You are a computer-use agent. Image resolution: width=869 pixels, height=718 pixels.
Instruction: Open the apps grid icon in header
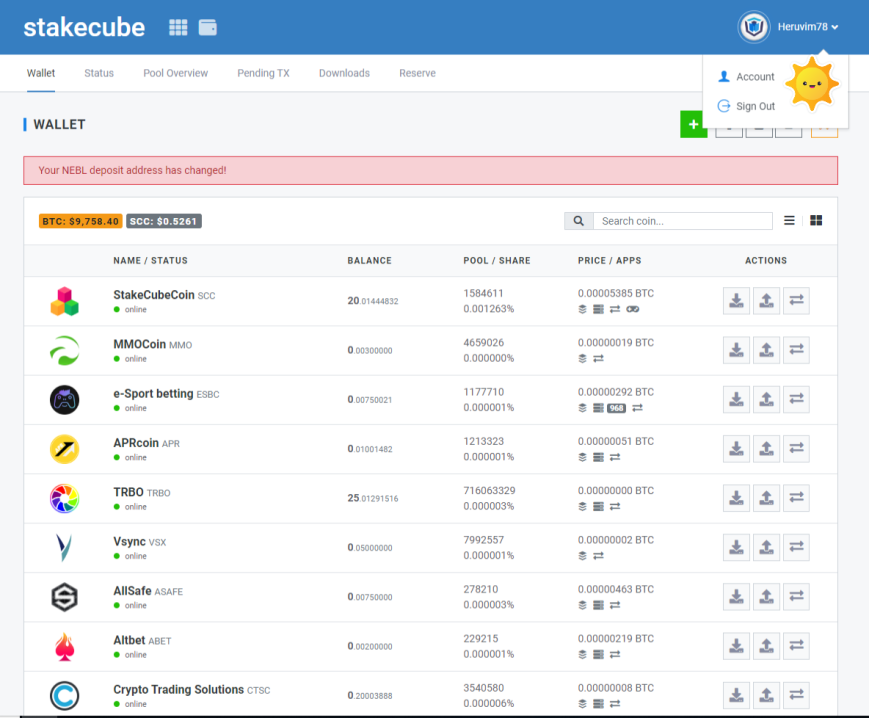[178, 27]
